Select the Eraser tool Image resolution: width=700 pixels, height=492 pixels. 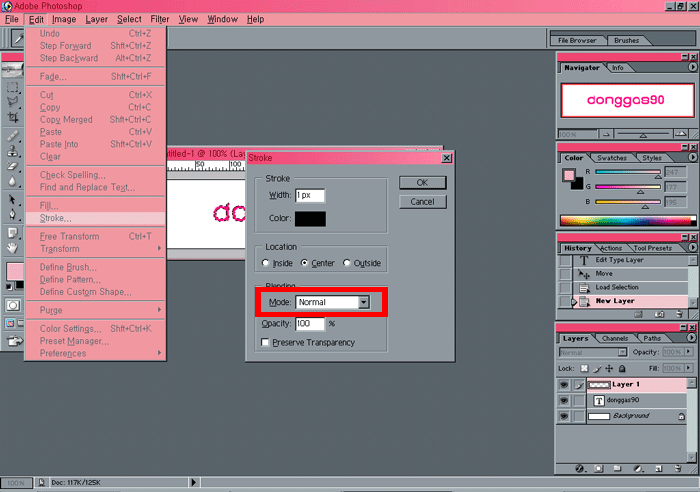(12, 166)
